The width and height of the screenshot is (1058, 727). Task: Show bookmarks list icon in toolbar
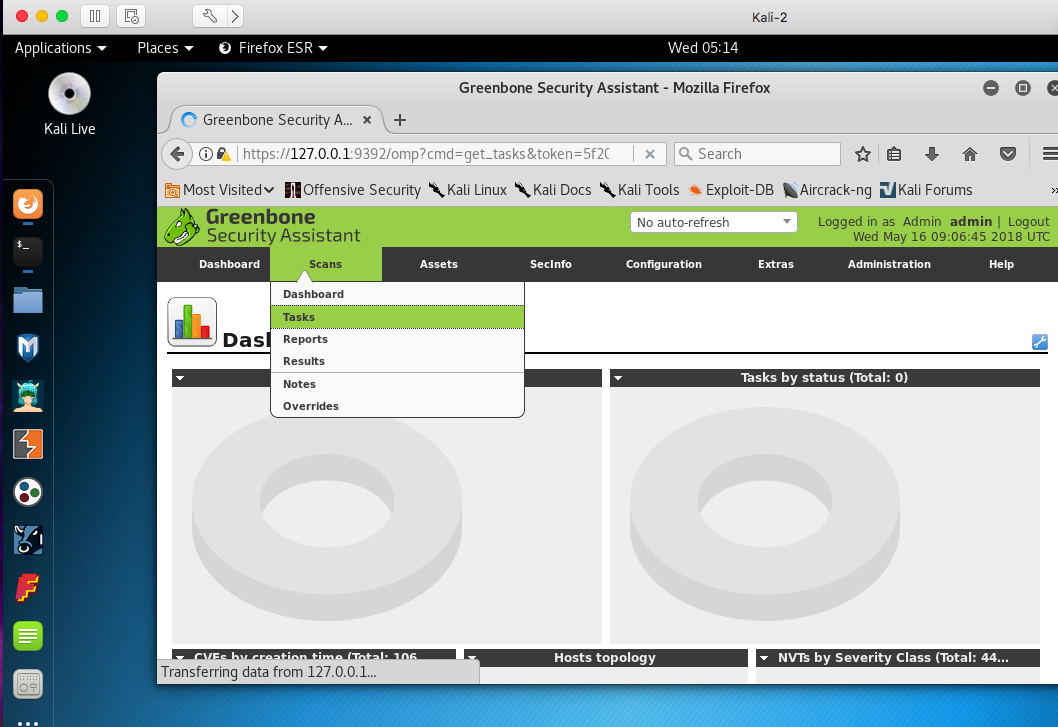pyautogui.click(x=894, y=155)
